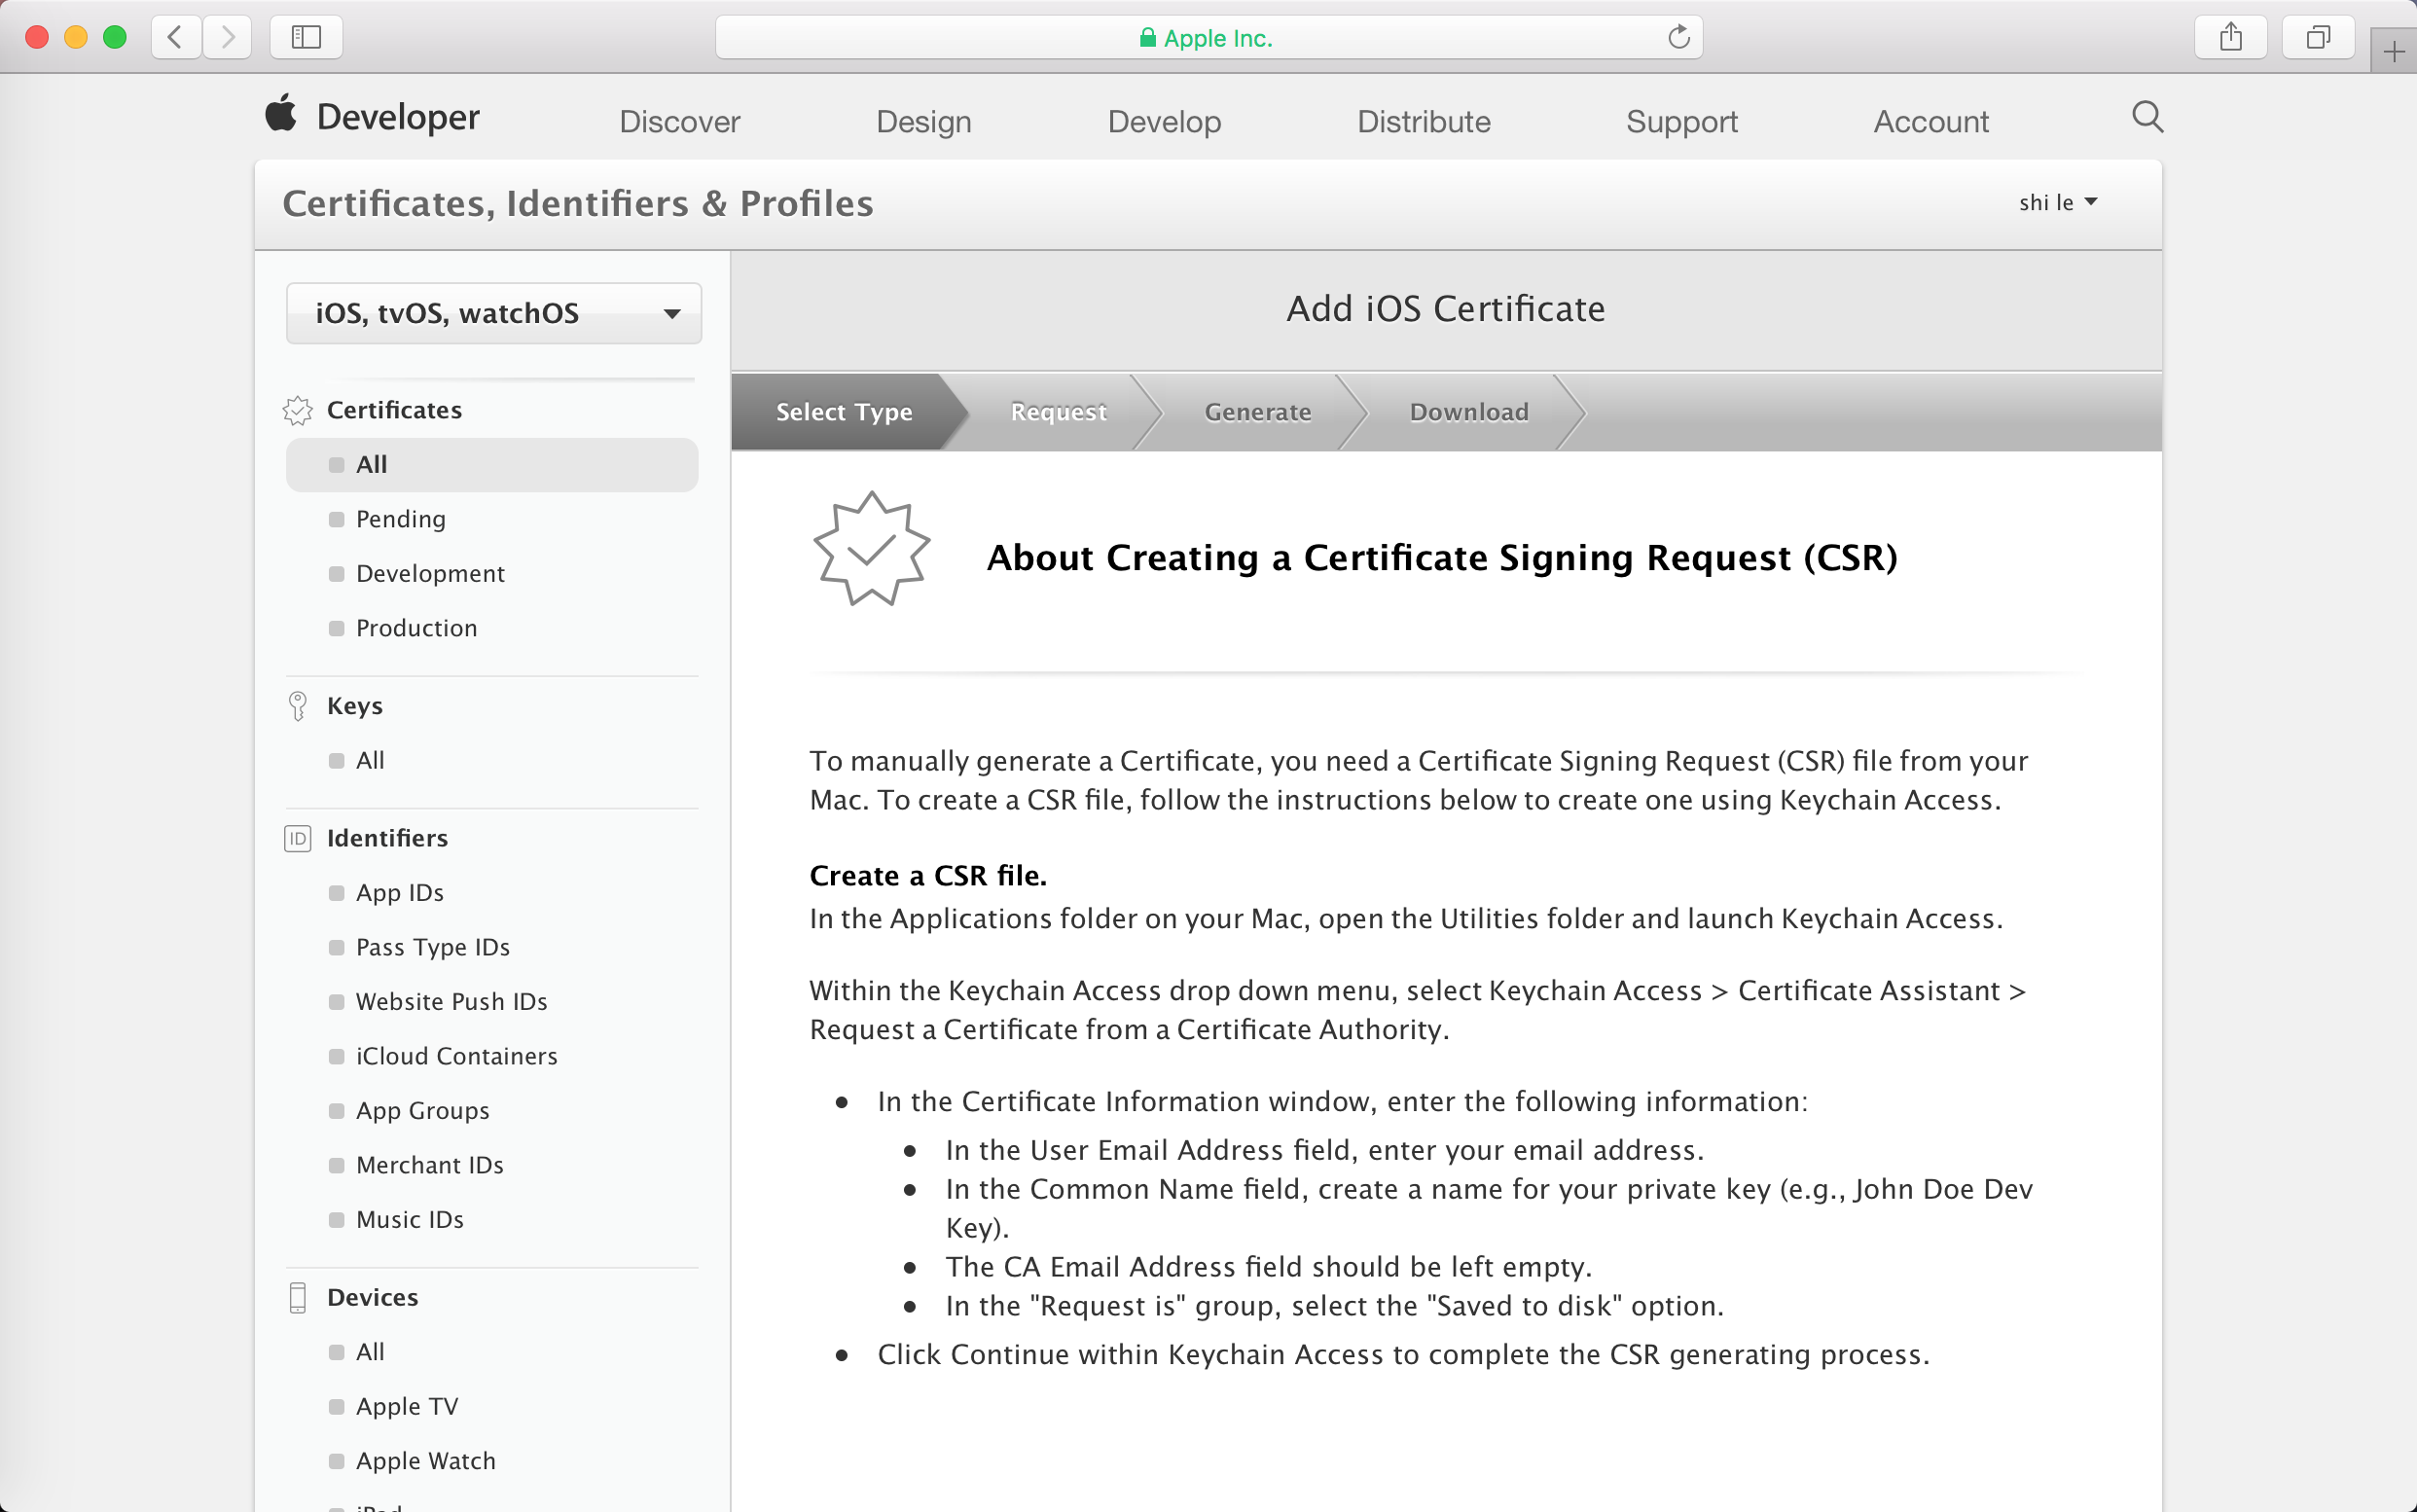2417x1512 pixels.
Task: Go forward with Safari's forward arrow
Action: point(227,38)
